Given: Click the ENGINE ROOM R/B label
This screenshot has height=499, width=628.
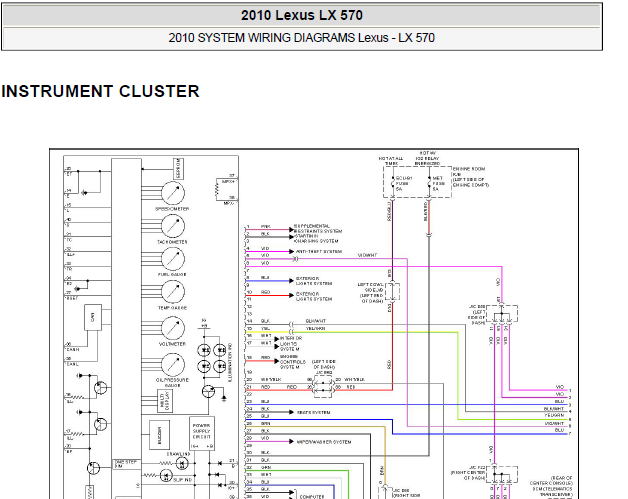Looking at the screenshot, I should pos(471,177).
